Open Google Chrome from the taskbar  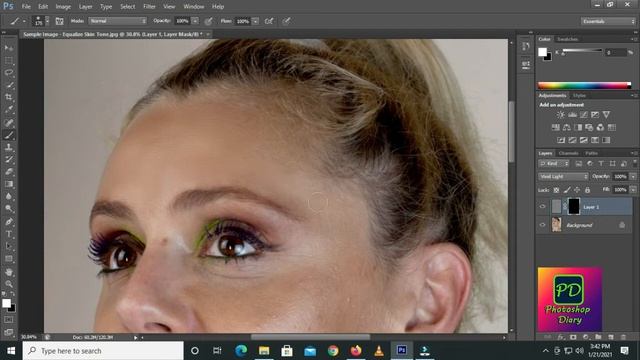click(x=333, y=351)
